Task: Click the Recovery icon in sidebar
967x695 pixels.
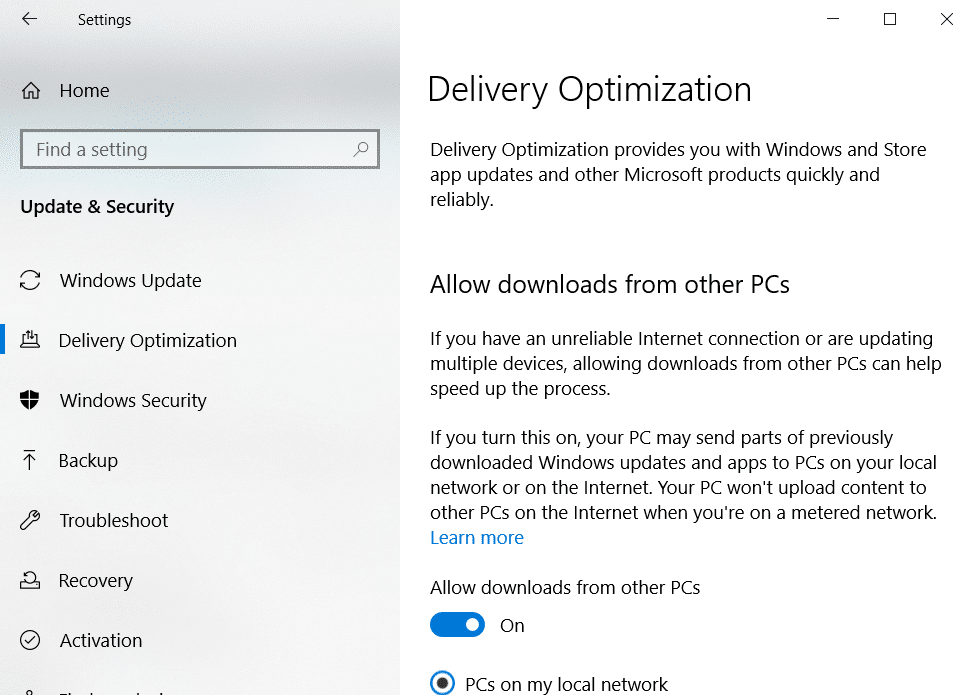Action: [x=30, y=581]
